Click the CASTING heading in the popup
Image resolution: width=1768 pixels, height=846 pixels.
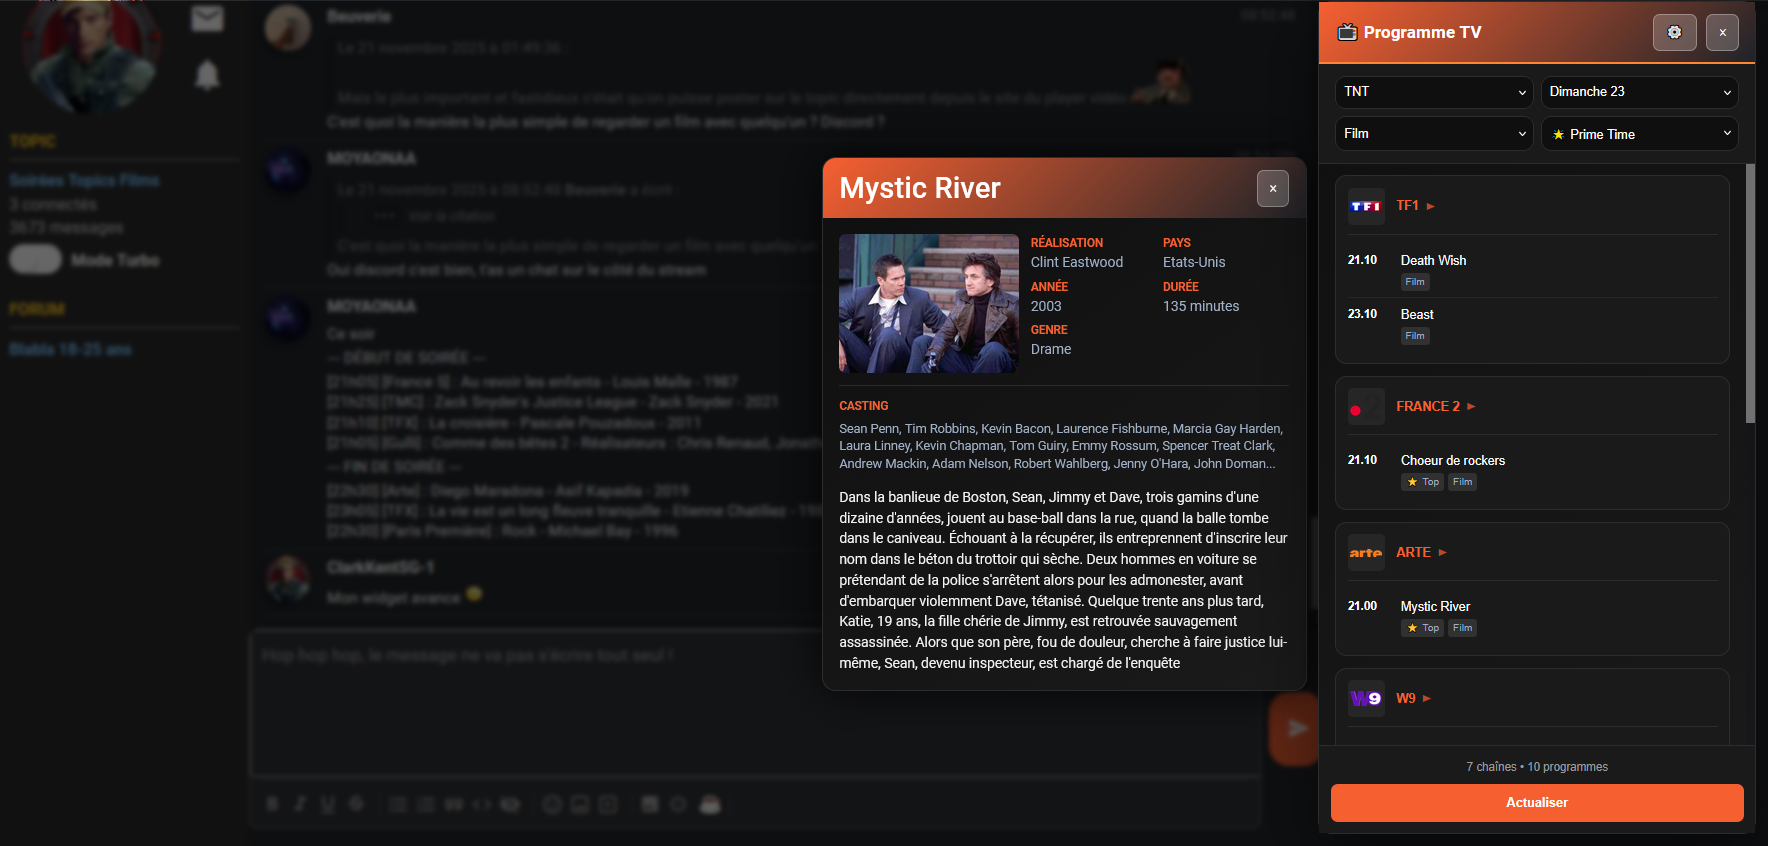click(864, 406)
